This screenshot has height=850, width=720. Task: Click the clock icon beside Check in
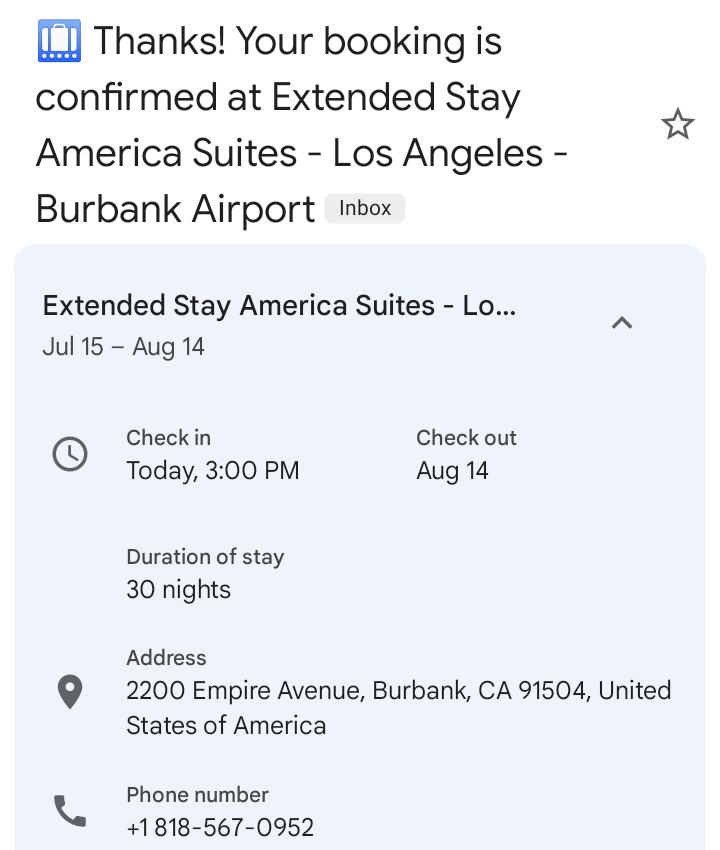pos(70,454)
